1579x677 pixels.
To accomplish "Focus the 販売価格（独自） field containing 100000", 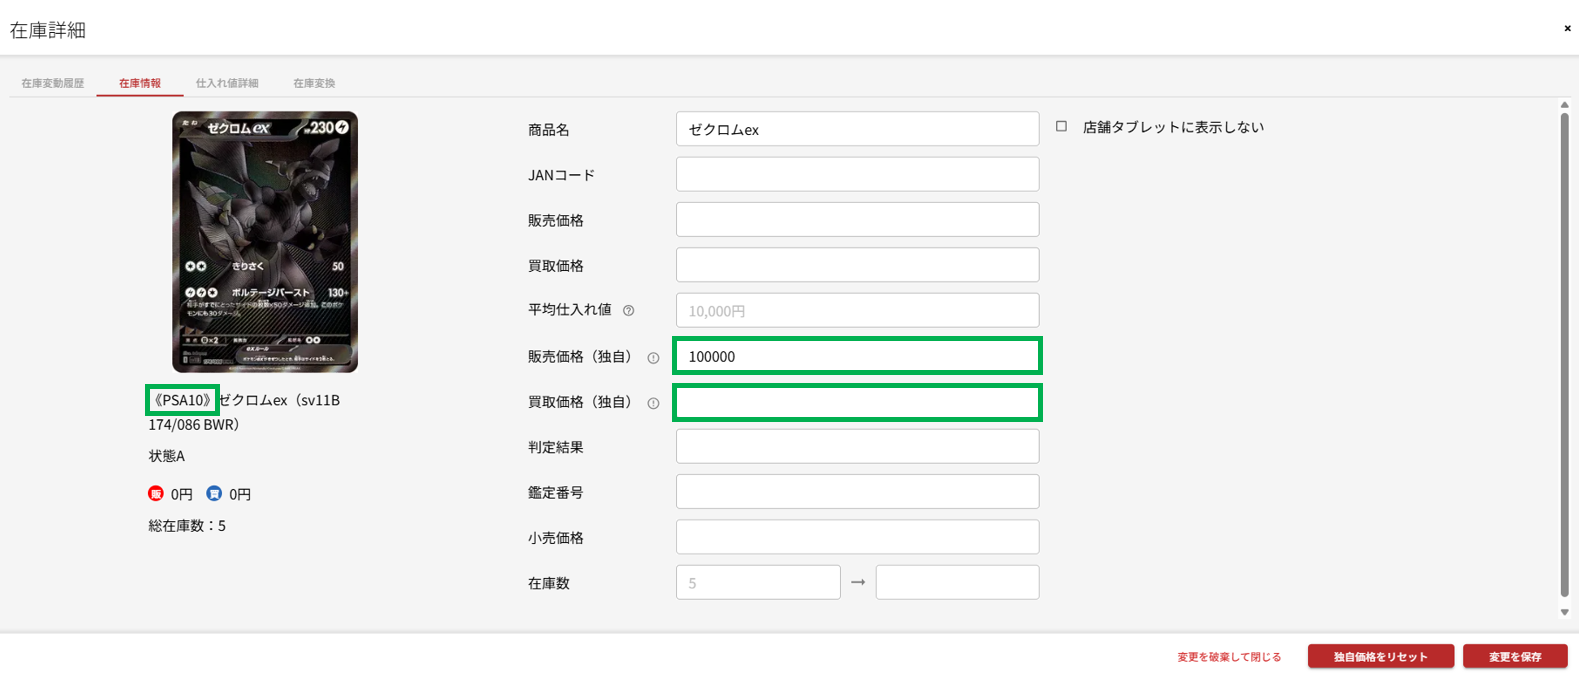I will pos(858,356).
